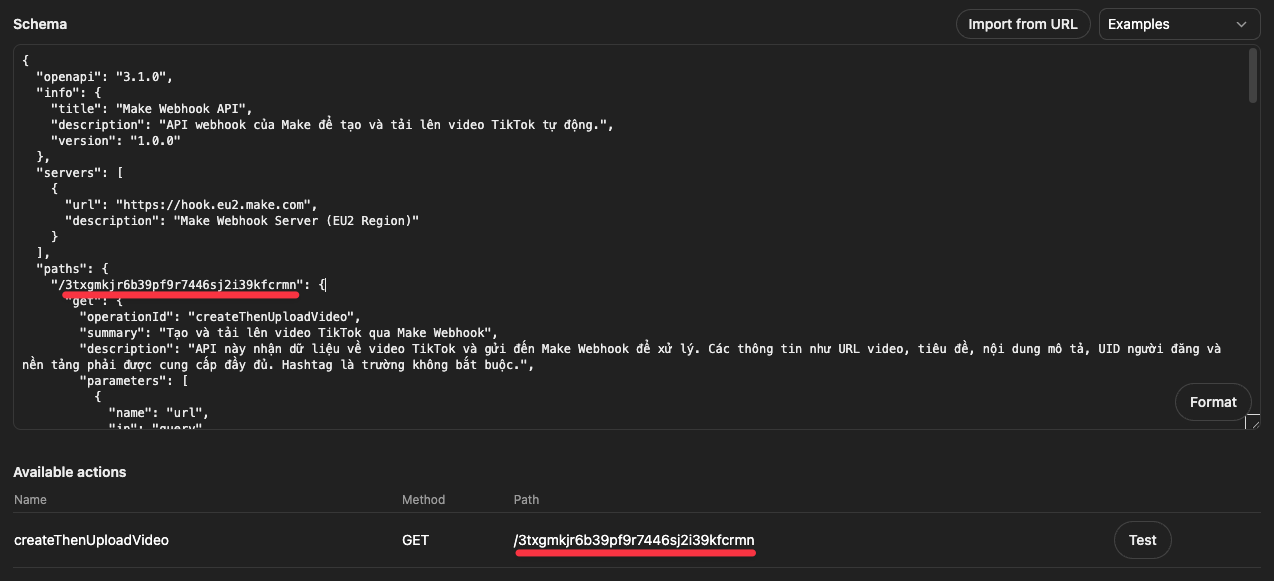Click the Import from URL button

click(x=1022, y=24)
